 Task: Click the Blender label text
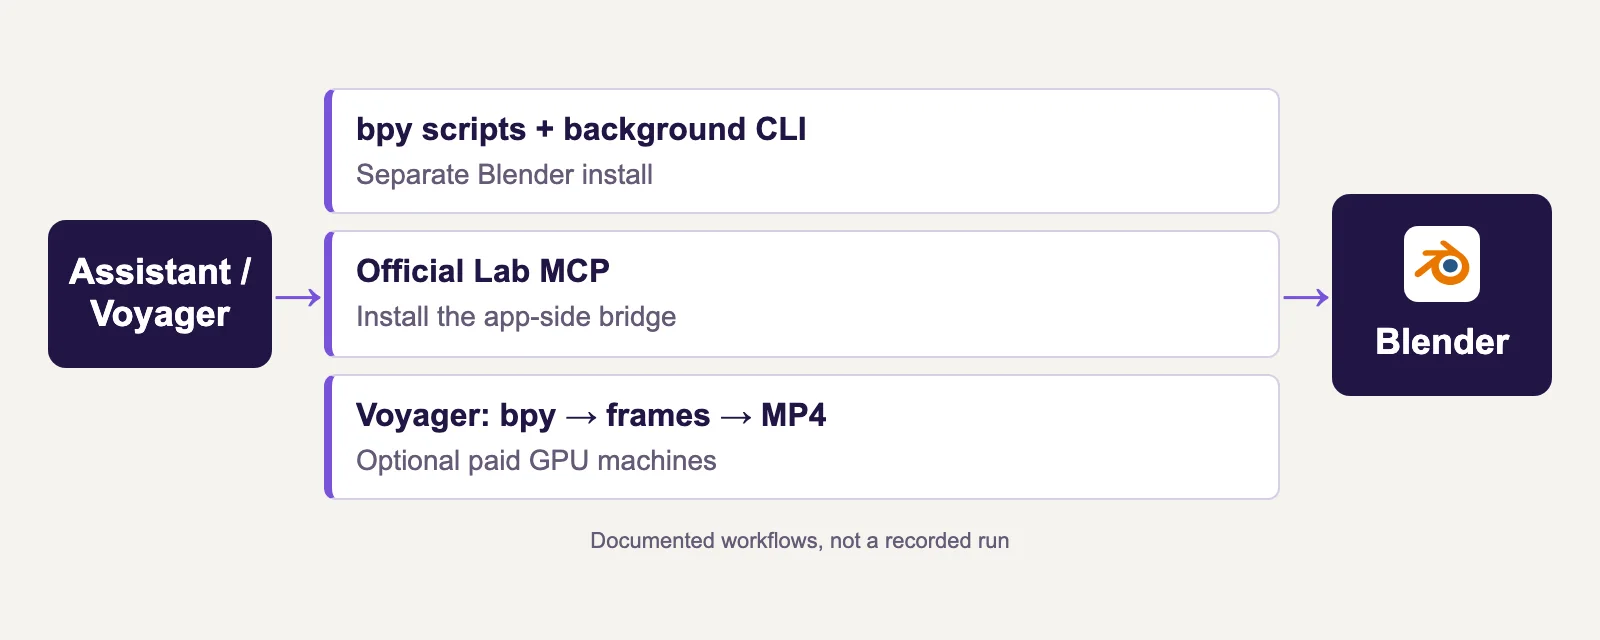click(x=1442, y=342)
